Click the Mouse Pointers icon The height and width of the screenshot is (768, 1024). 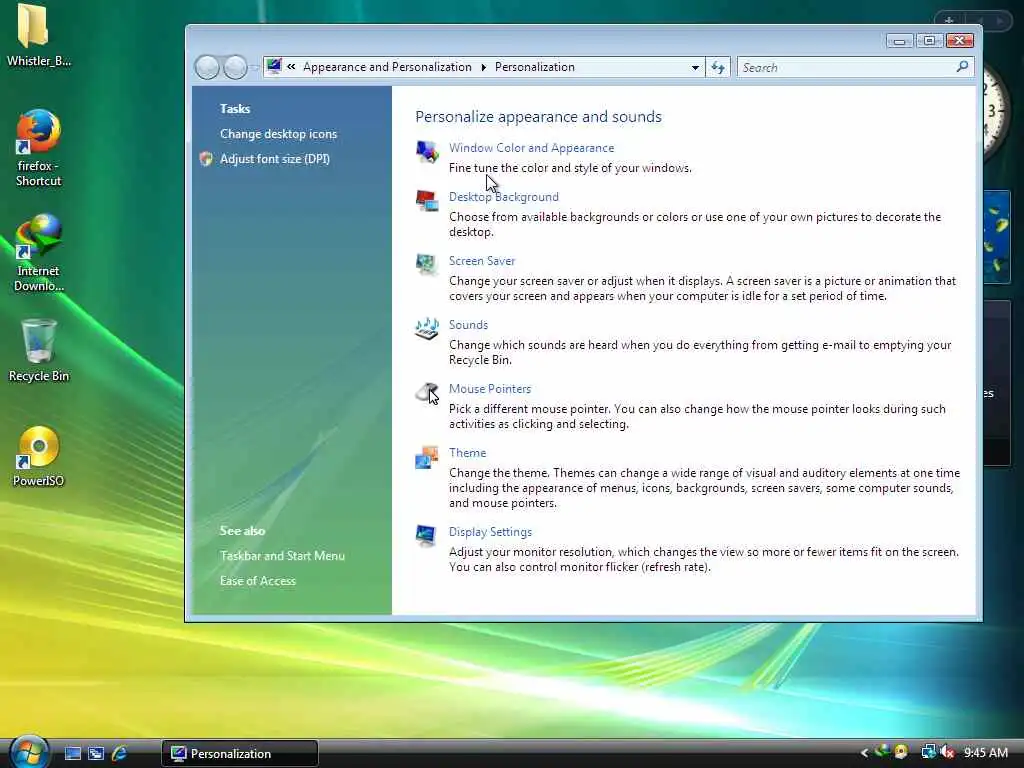tap(427, 392)
